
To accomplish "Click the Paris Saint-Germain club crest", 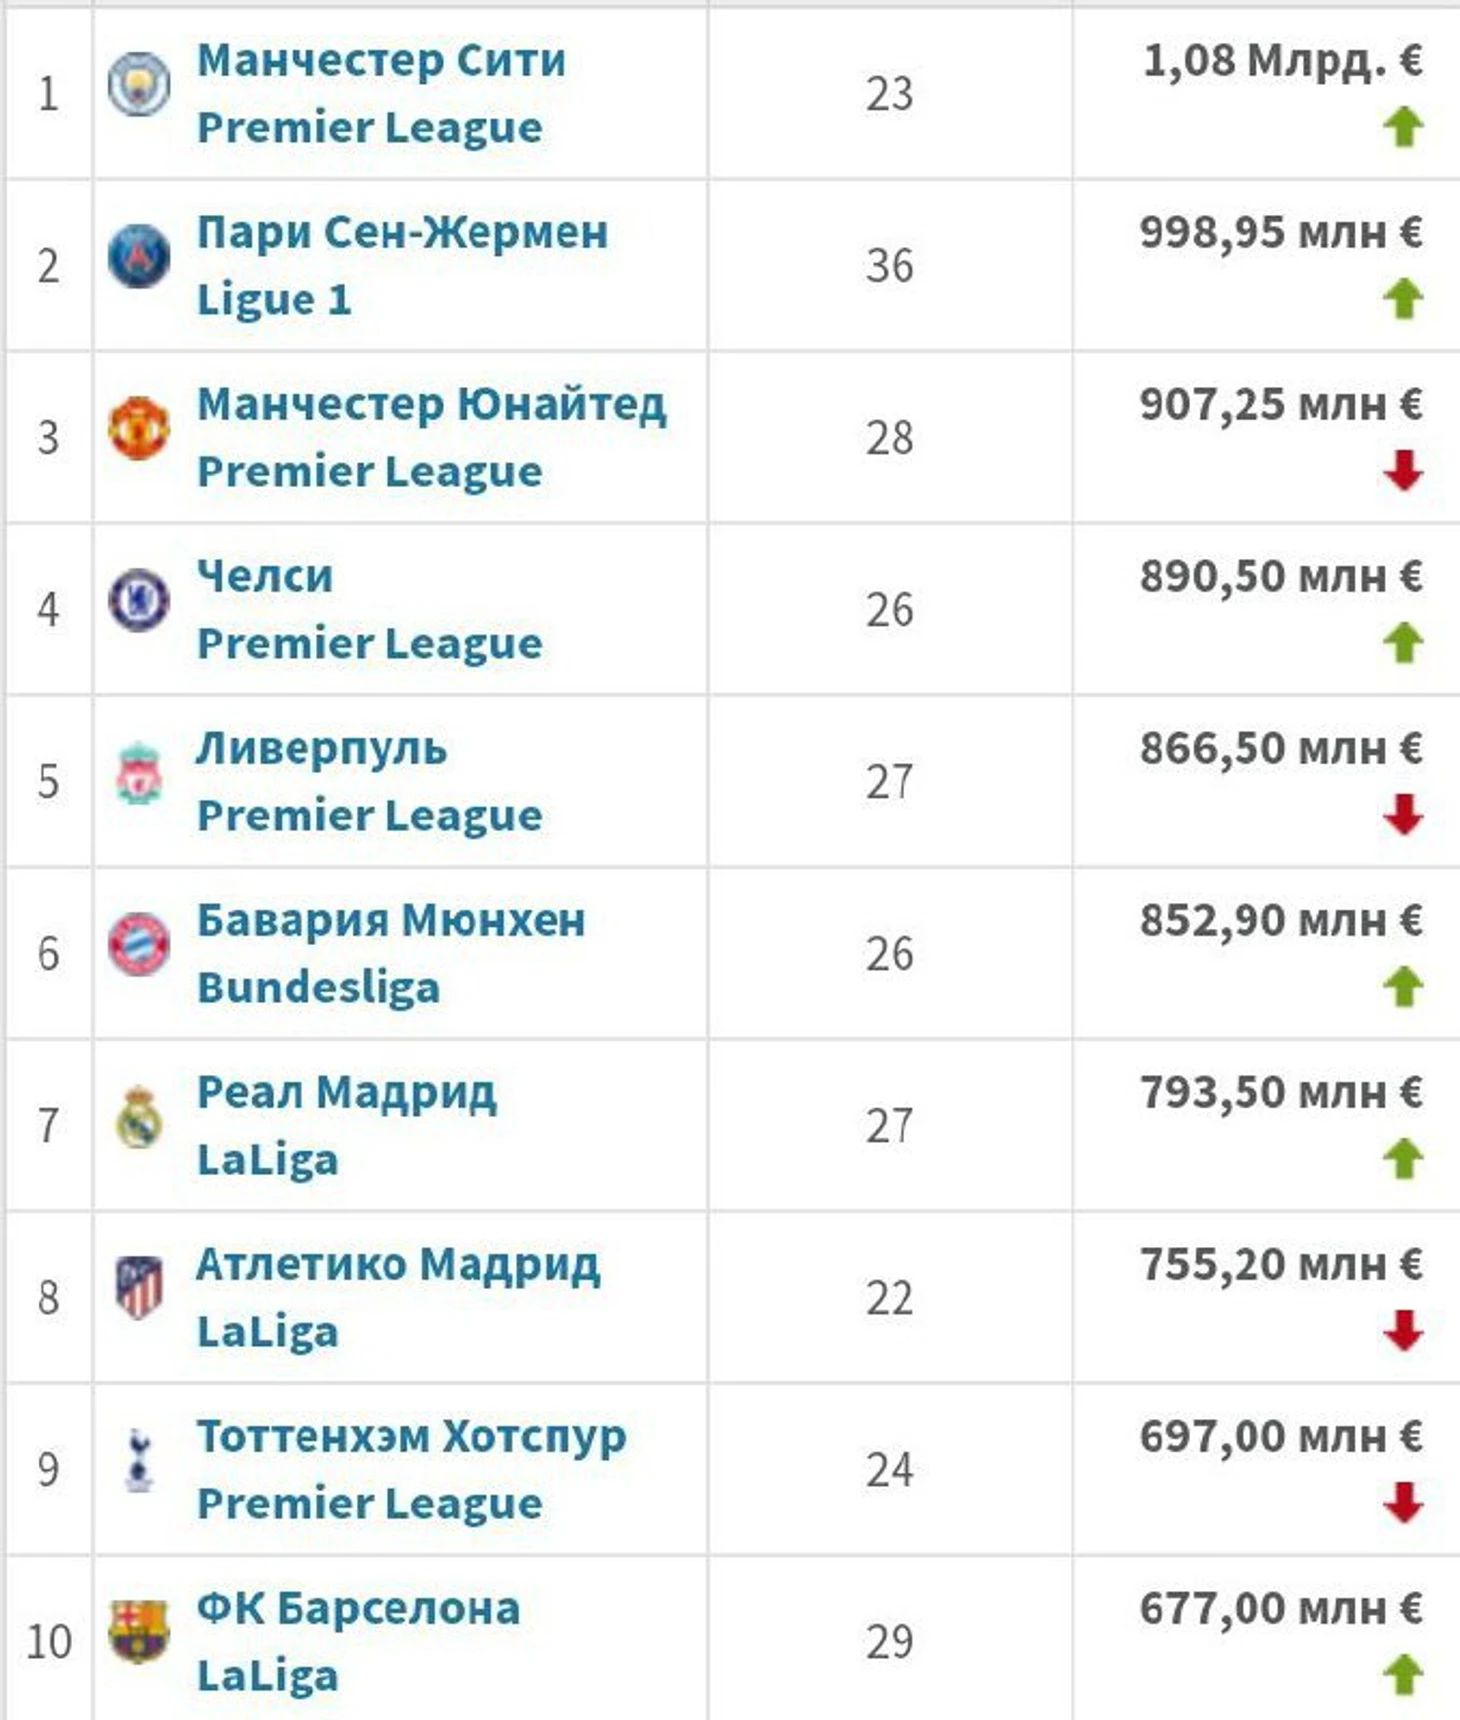I will click(x=139, y=257).
